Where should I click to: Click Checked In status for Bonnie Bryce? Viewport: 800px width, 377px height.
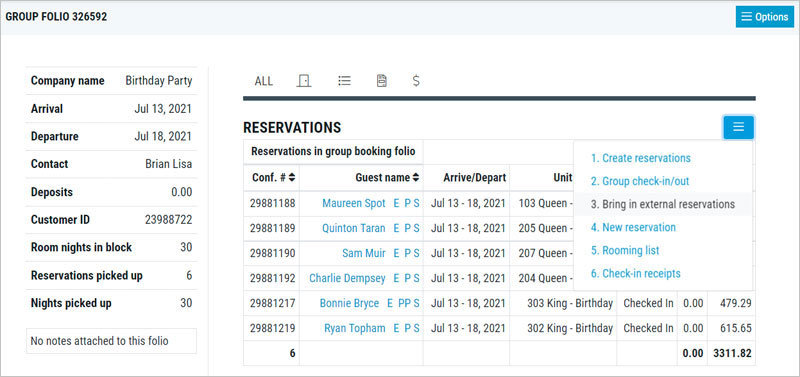(x=648, y=303)
